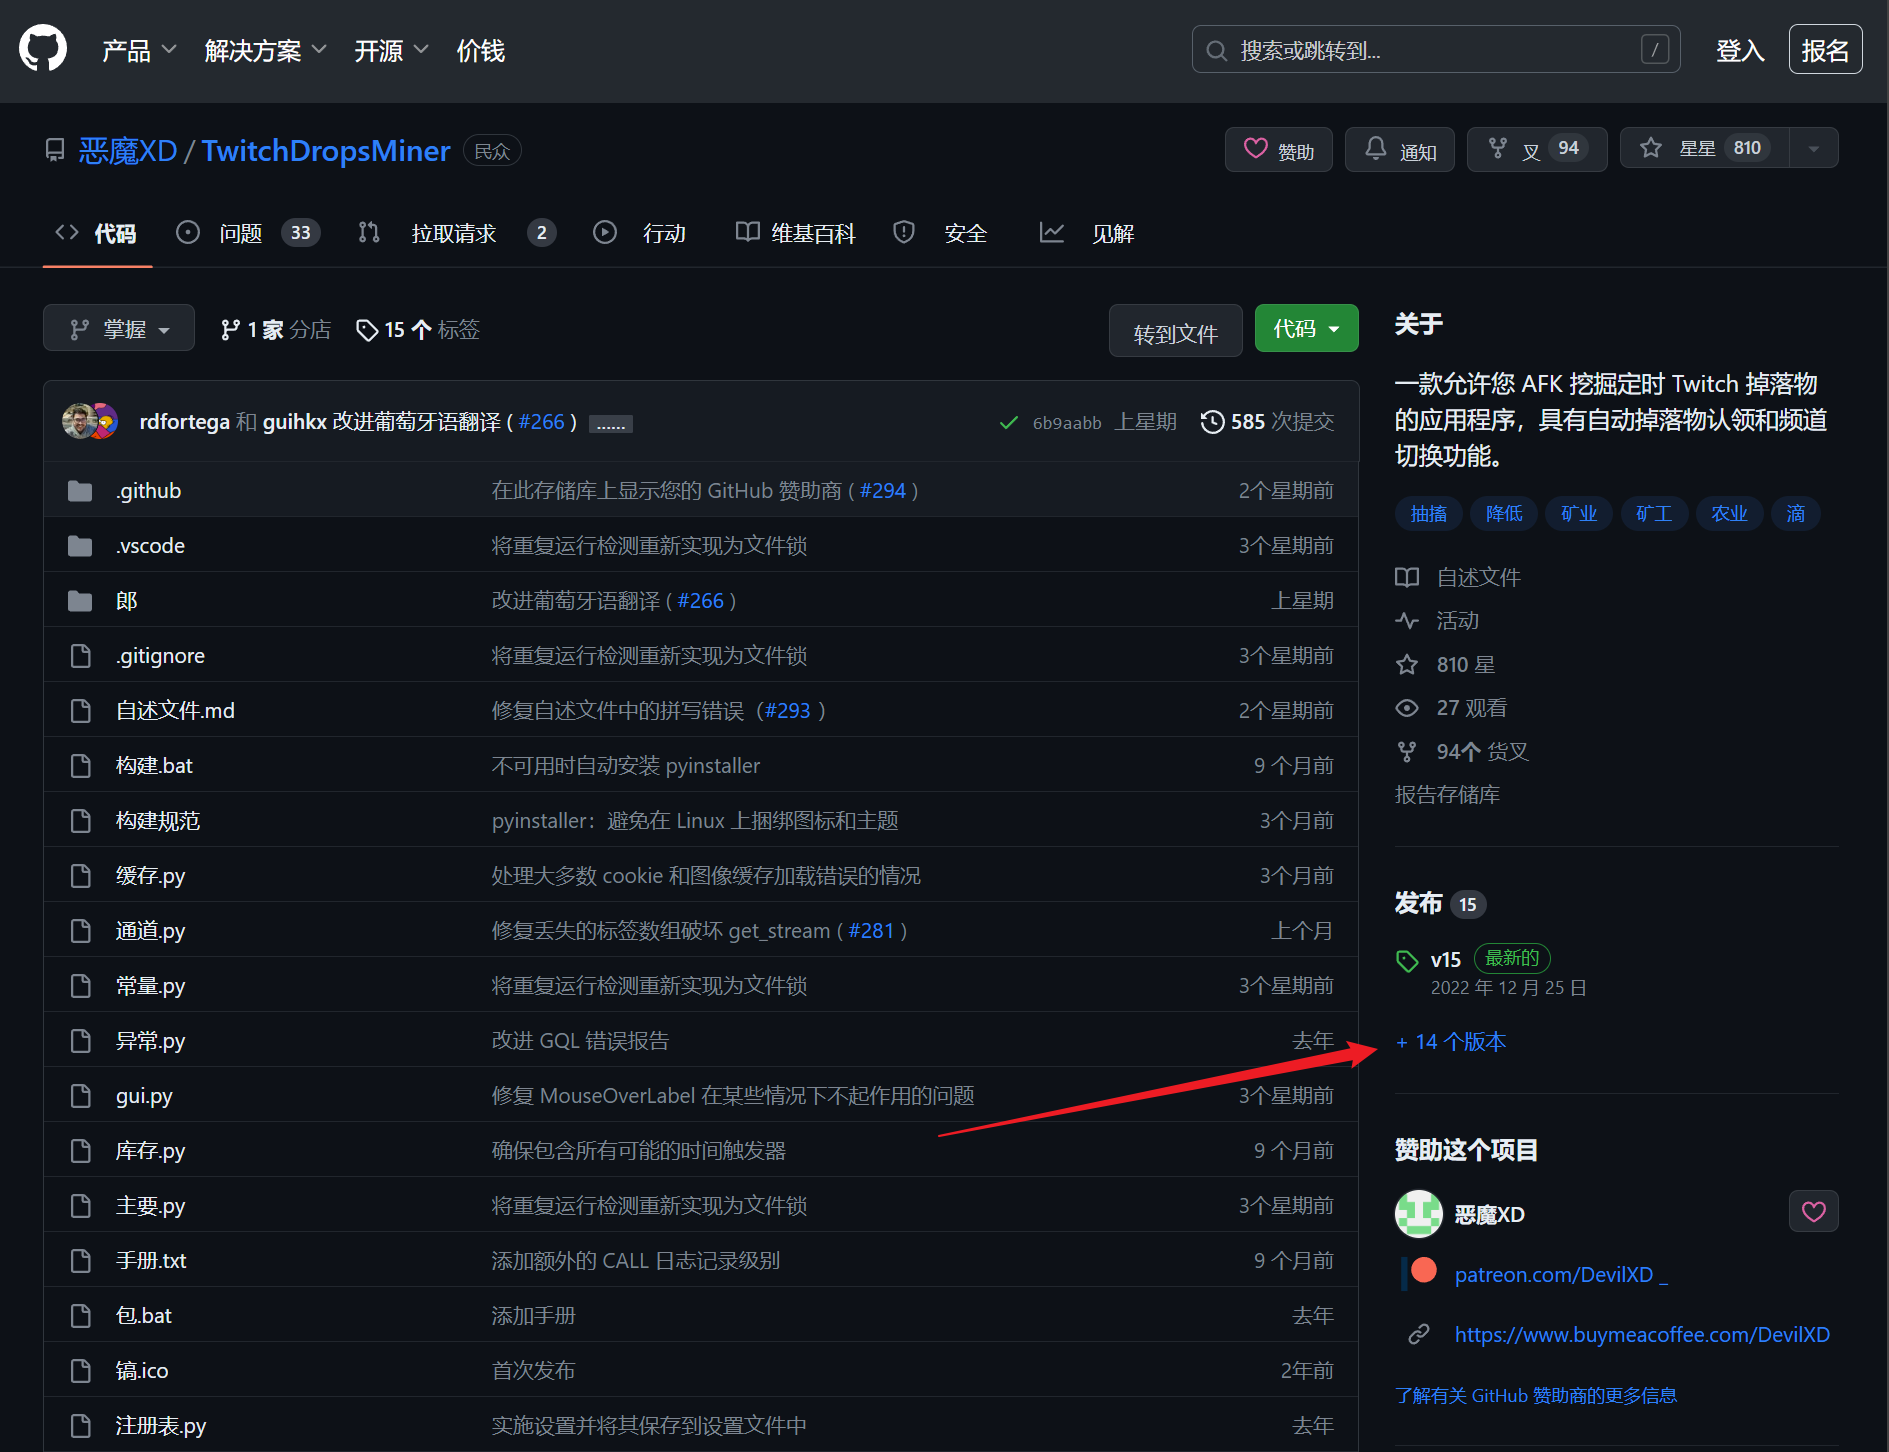
Task: Open commit hash 6b9aabb
Action: [x=1067, y=422]
